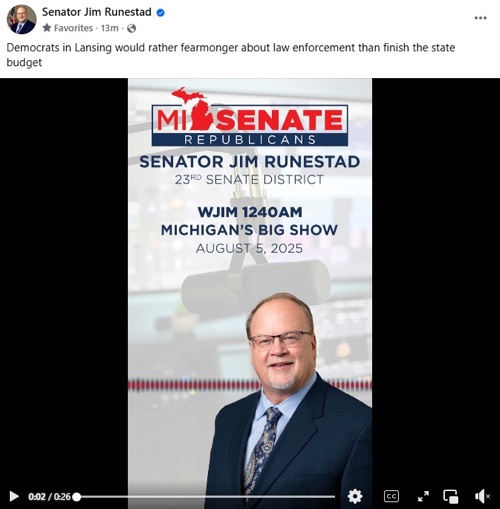The width and height of the screenshot is (500, 509).
Task: Seek on the video progress bar
Action: pos(206,497)
